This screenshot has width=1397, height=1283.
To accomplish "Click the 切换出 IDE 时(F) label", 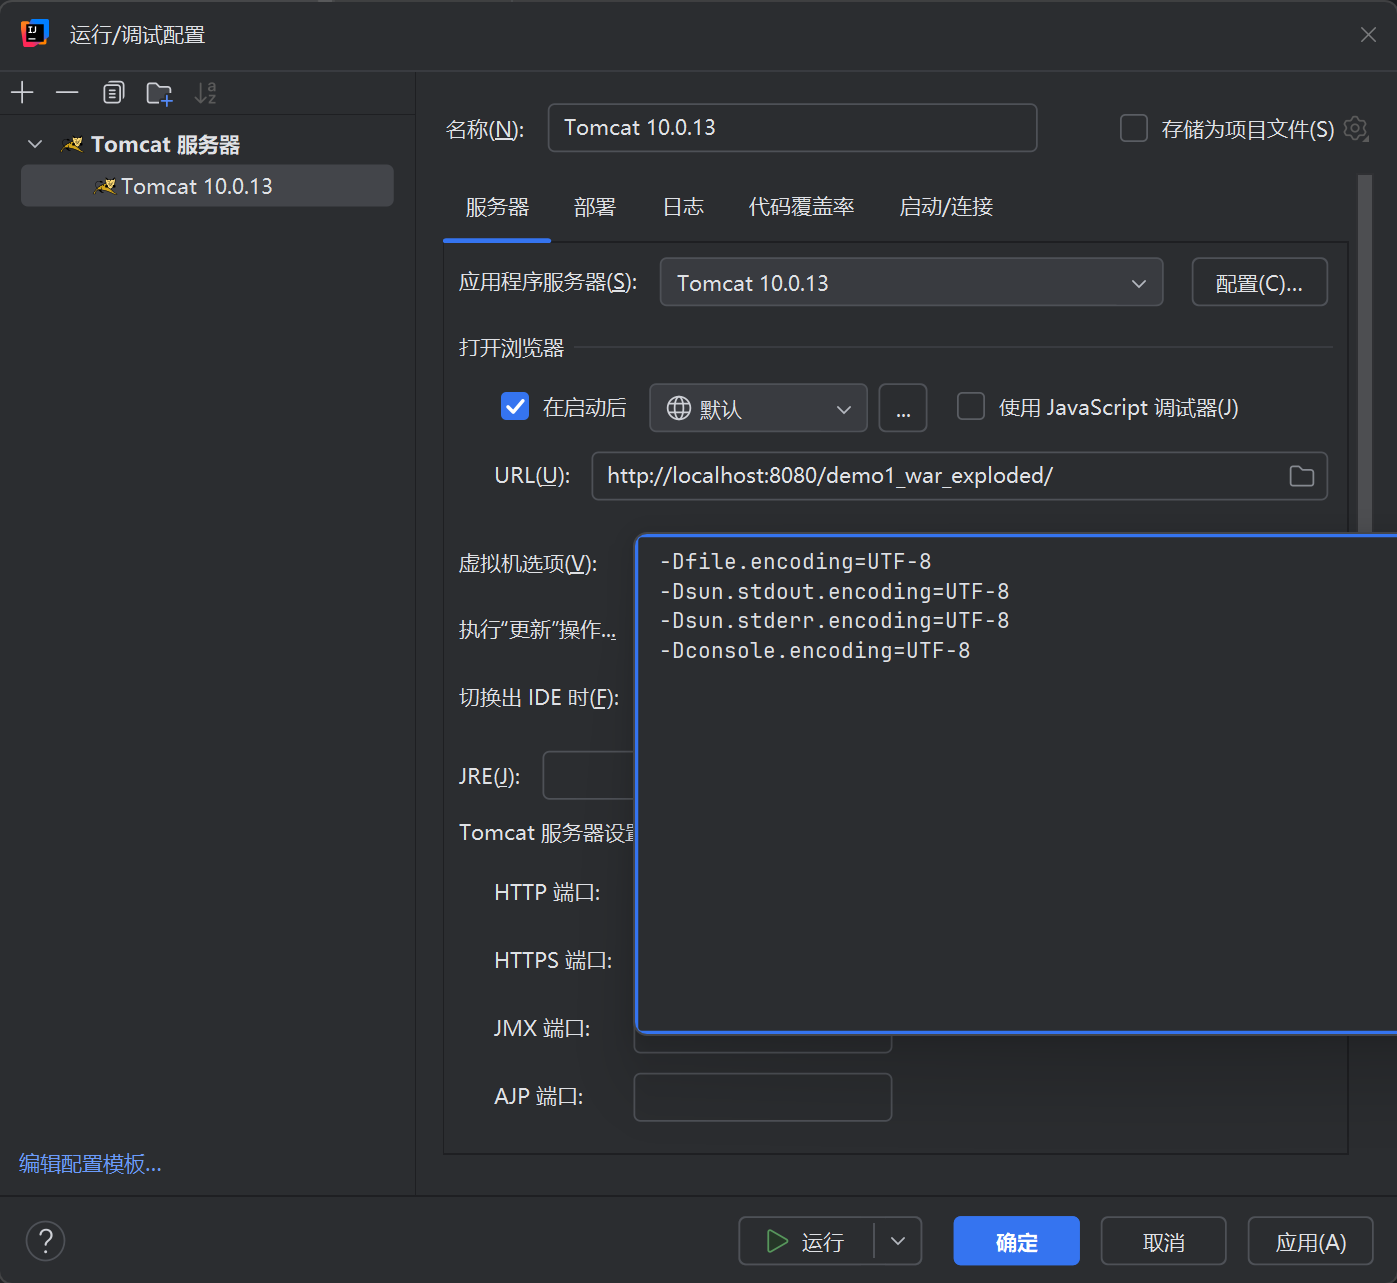I will click(539, 698).
